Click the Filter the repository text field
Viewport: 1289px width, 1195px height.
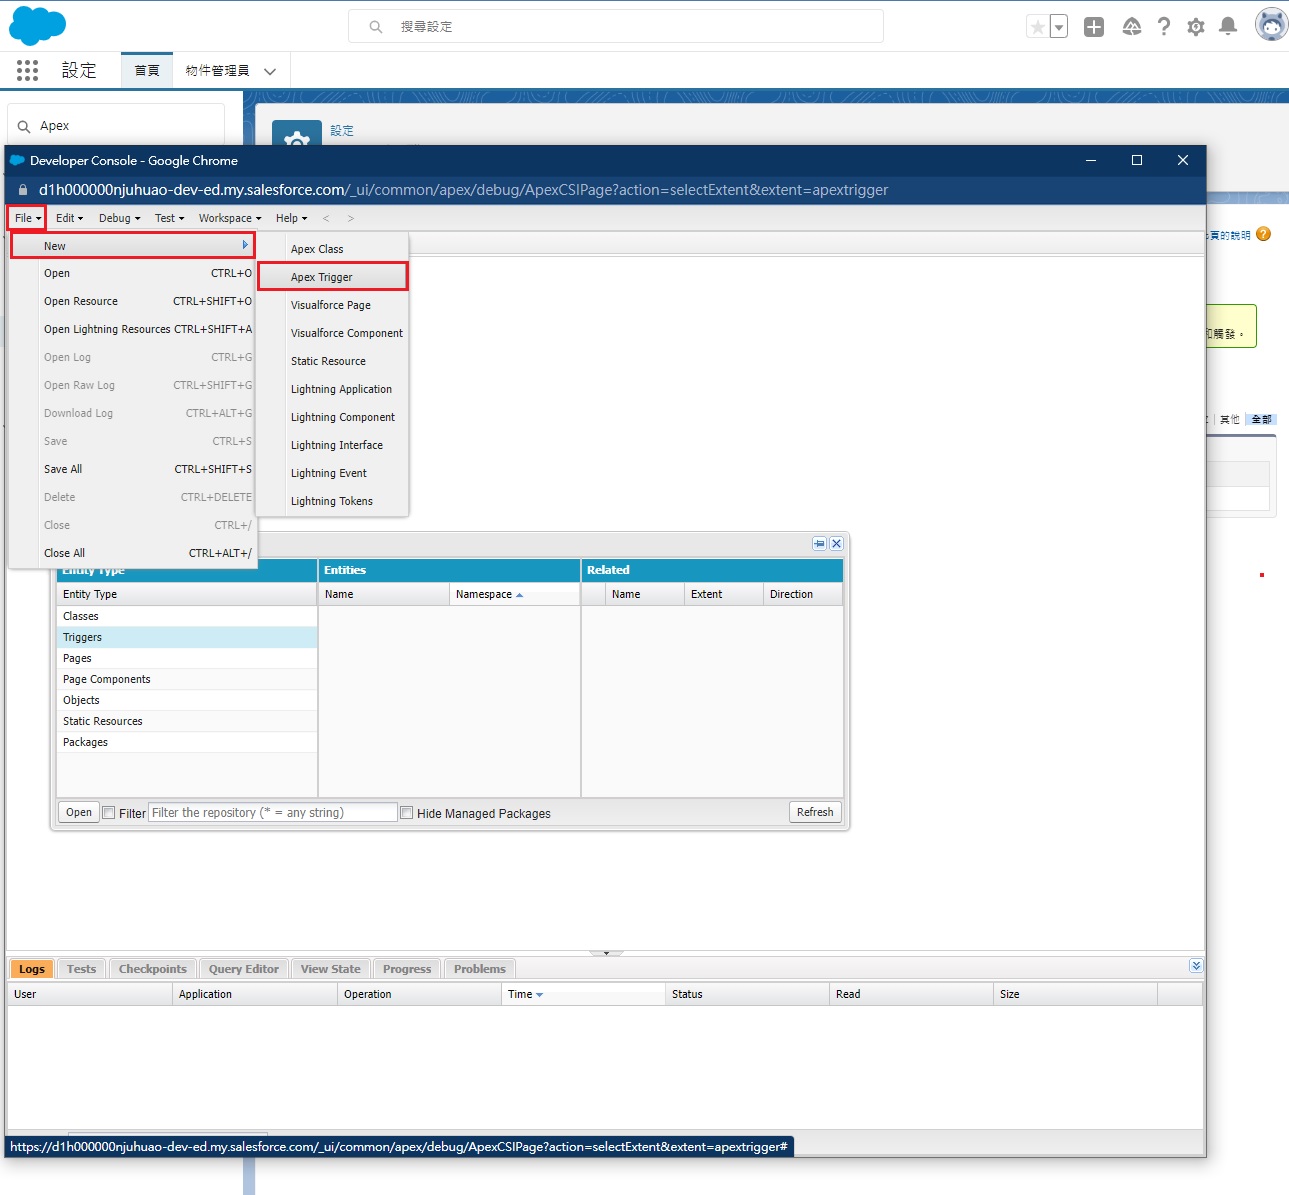coord(272,813)
